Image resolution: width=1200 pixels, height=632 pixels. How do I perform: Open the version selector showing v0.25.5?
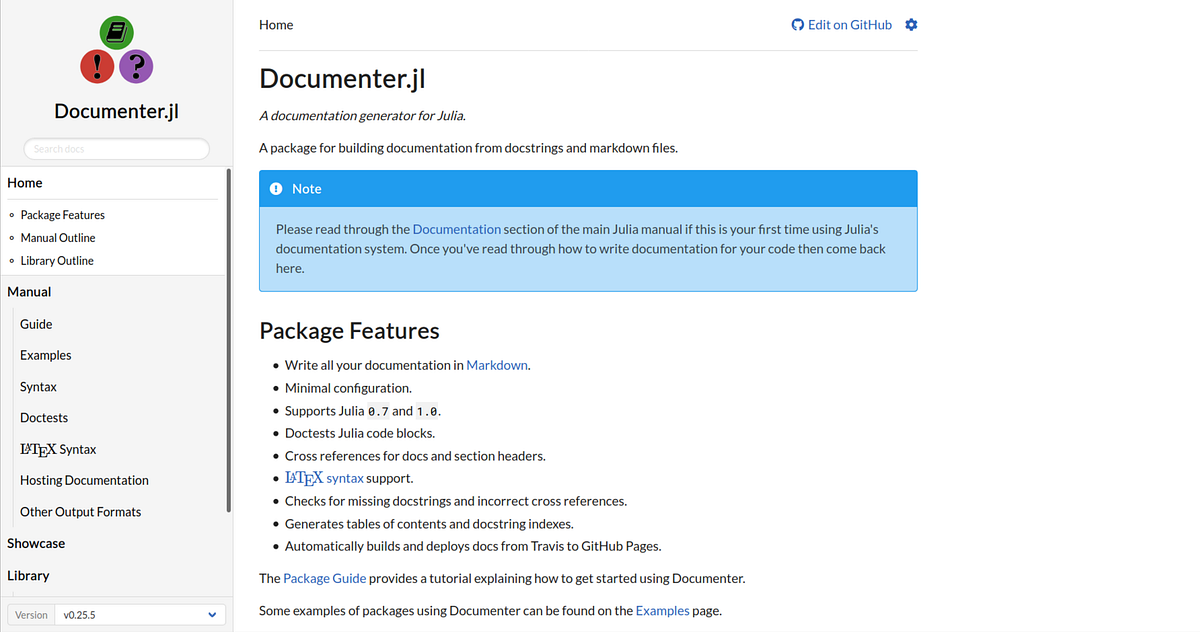point(140,614)
